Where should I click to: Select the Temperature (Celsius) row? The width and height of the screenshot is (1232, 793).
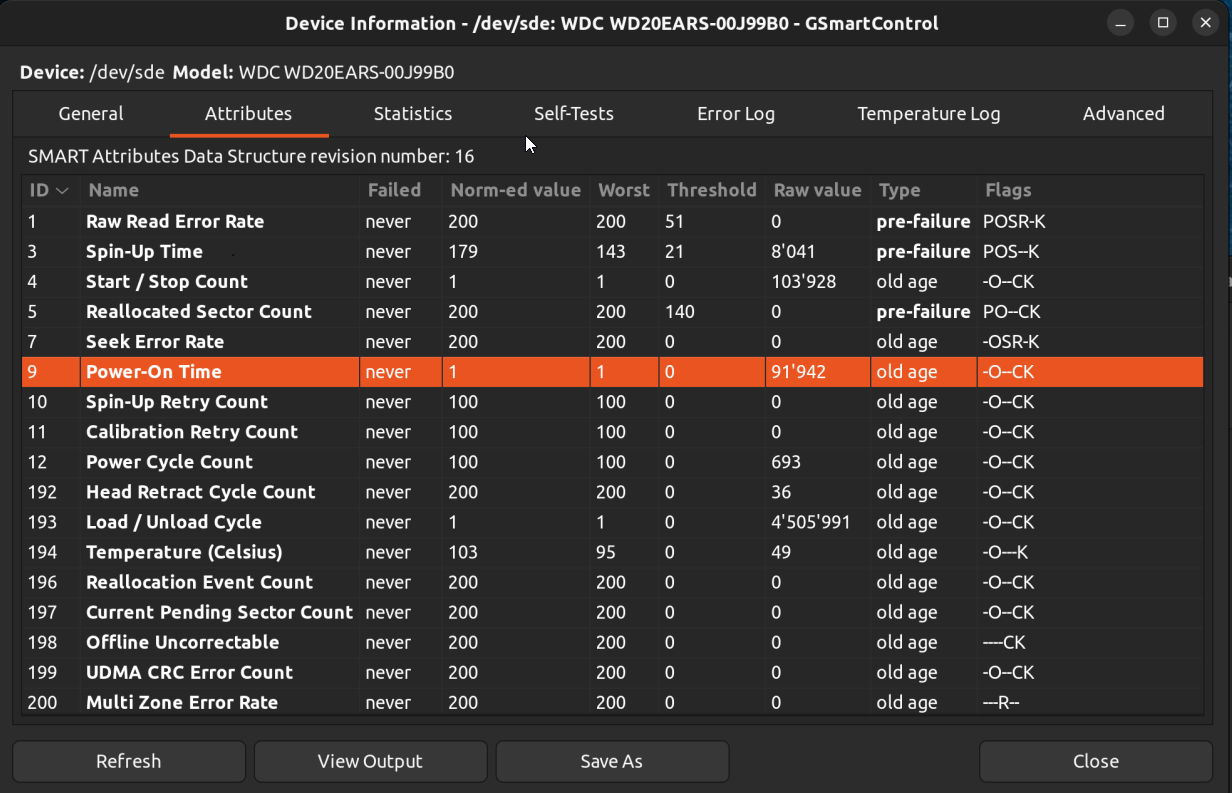(613, 552)
